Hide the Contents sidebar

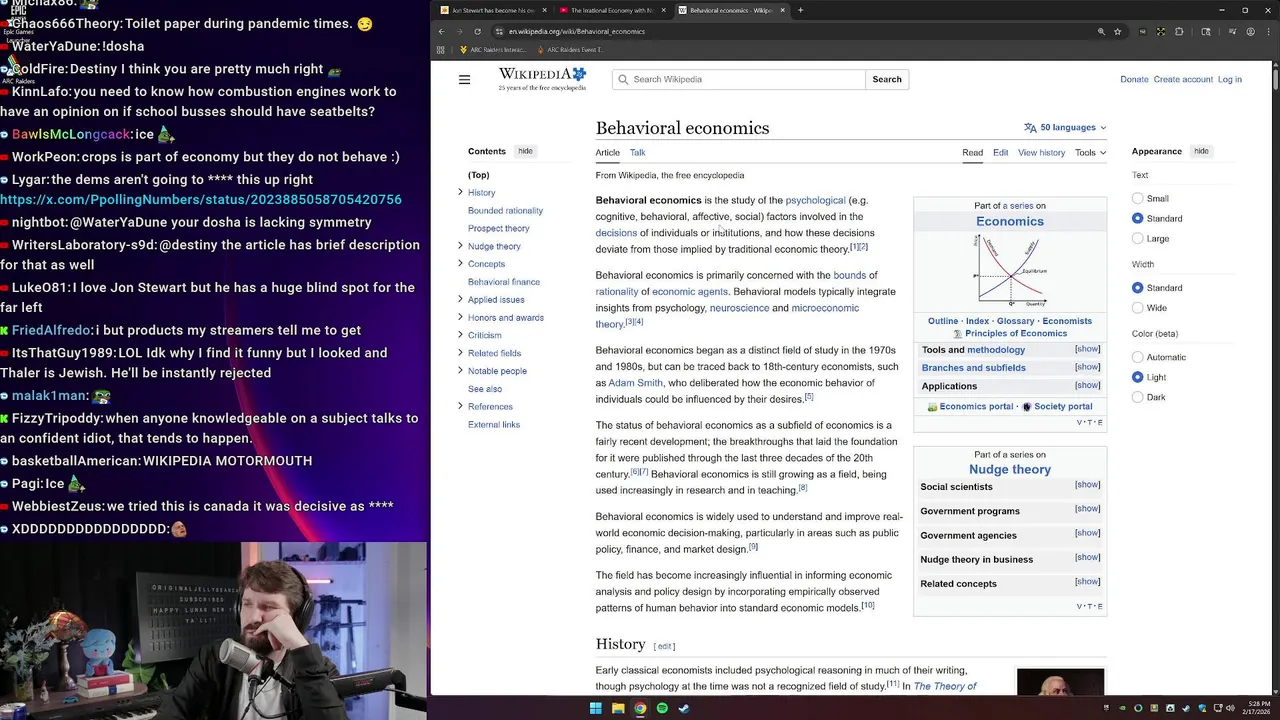tap(525, 151)
